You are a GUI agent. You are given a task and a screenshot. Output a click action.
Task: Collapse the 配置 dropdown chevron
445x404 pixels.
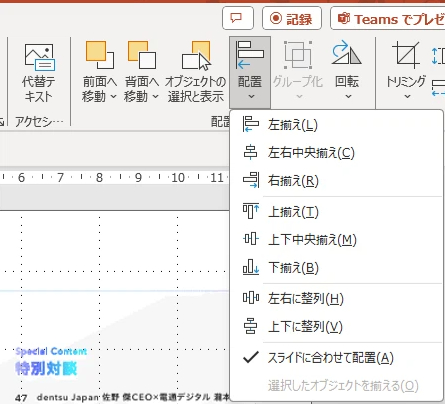click(251, 97)
